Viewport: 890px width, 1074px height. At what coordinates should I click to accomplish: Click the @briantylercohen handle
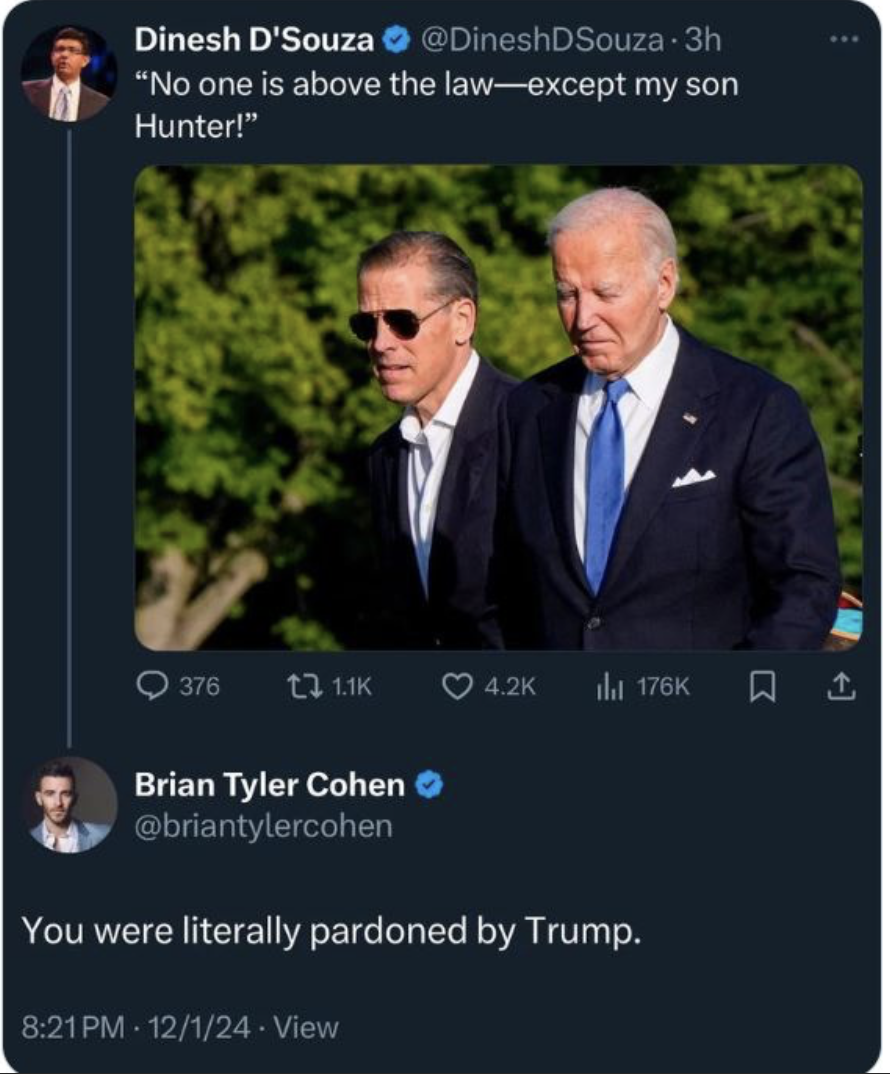coord(263,826)
